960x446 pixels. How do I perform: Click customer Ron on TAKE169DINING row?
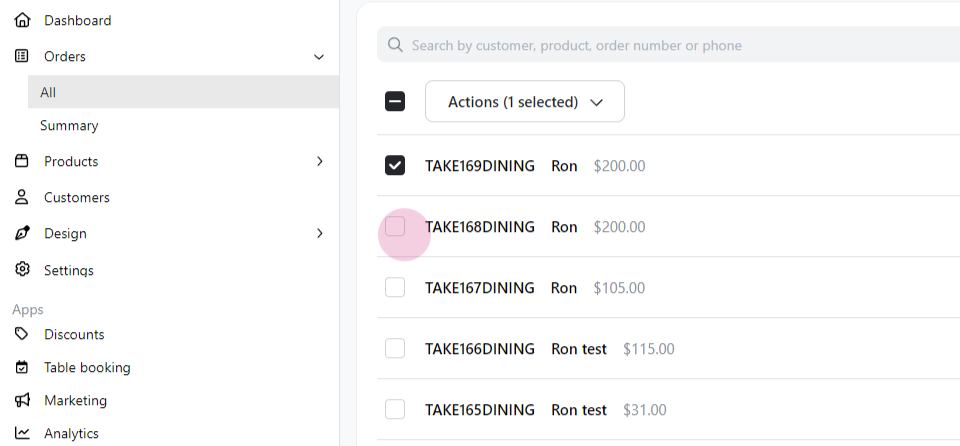click(564, 166)
